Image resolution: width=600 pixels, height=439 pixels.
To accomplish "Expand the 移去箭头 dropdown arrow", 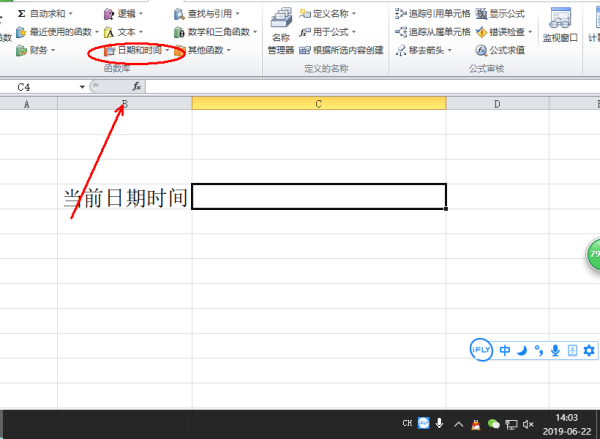I will pos(450,50).
